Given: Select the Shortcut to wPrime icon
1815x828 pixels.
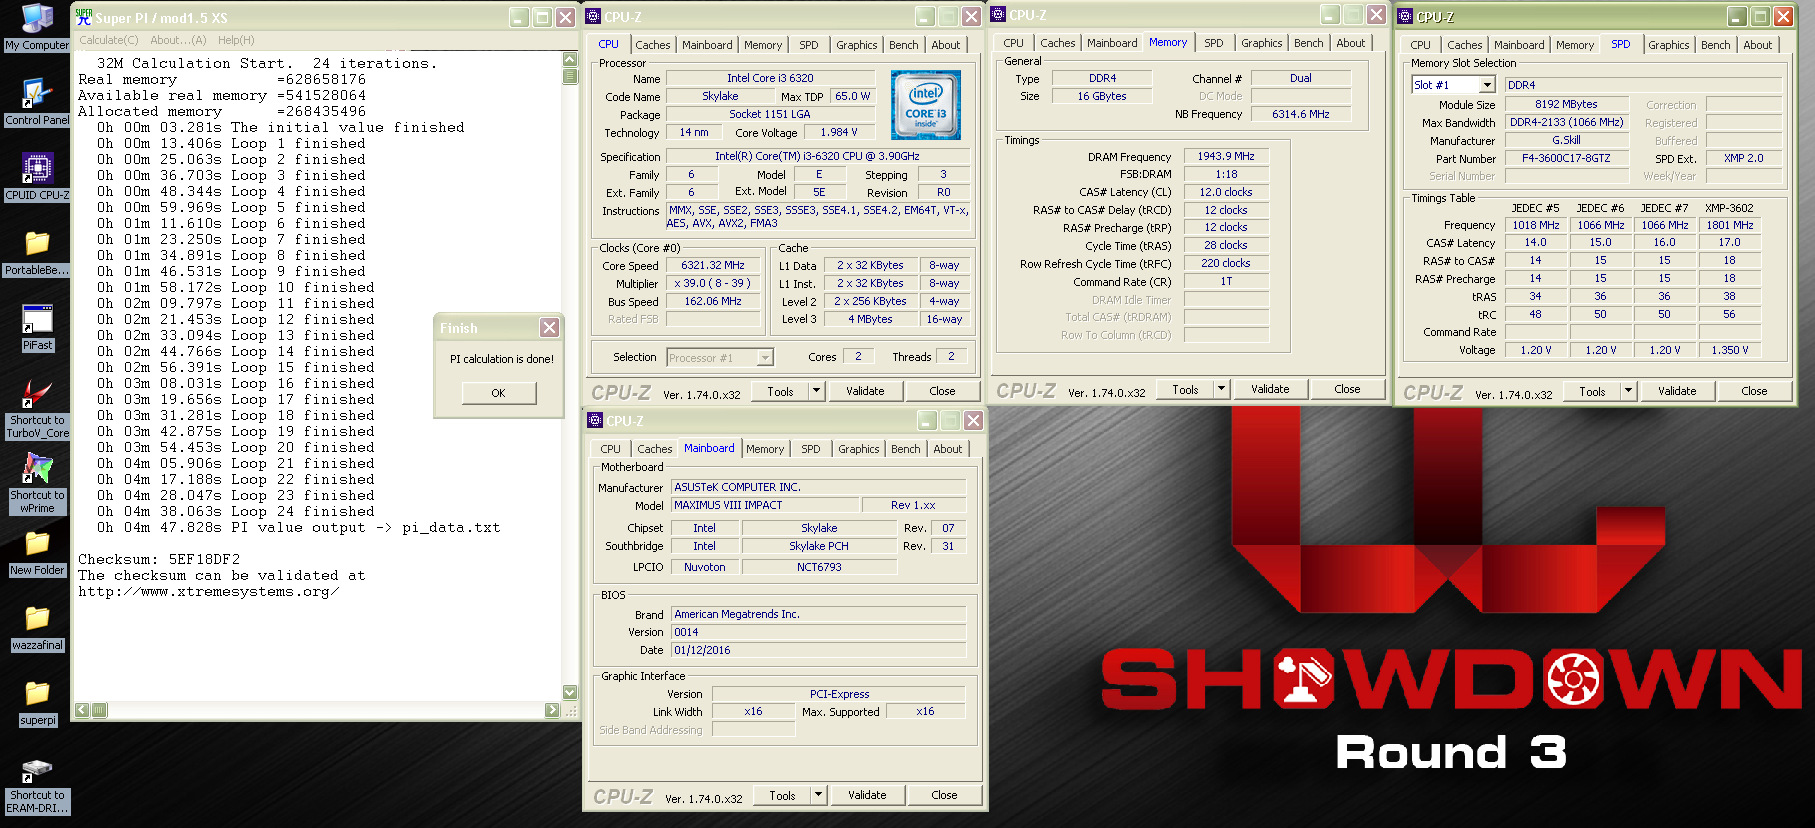Looking at the screenshot, I should tap(37, 483).
